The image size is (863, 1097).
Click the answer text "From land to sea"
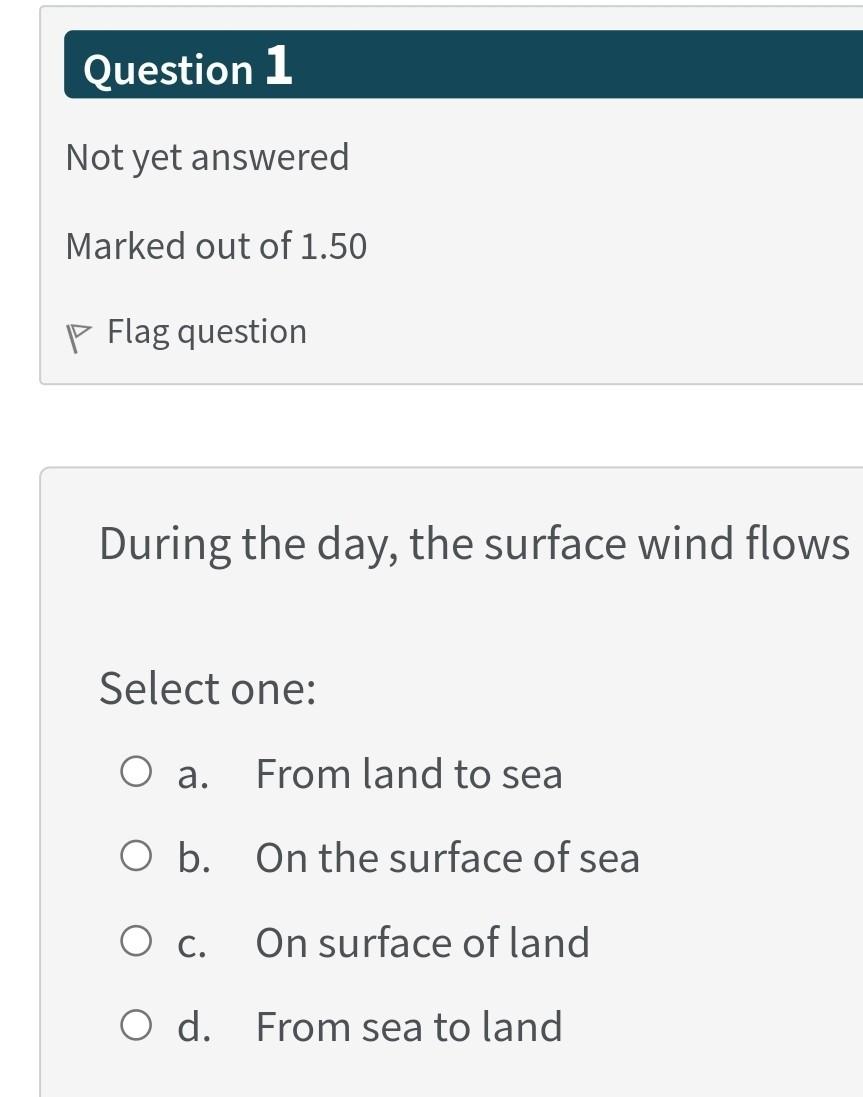409,774
